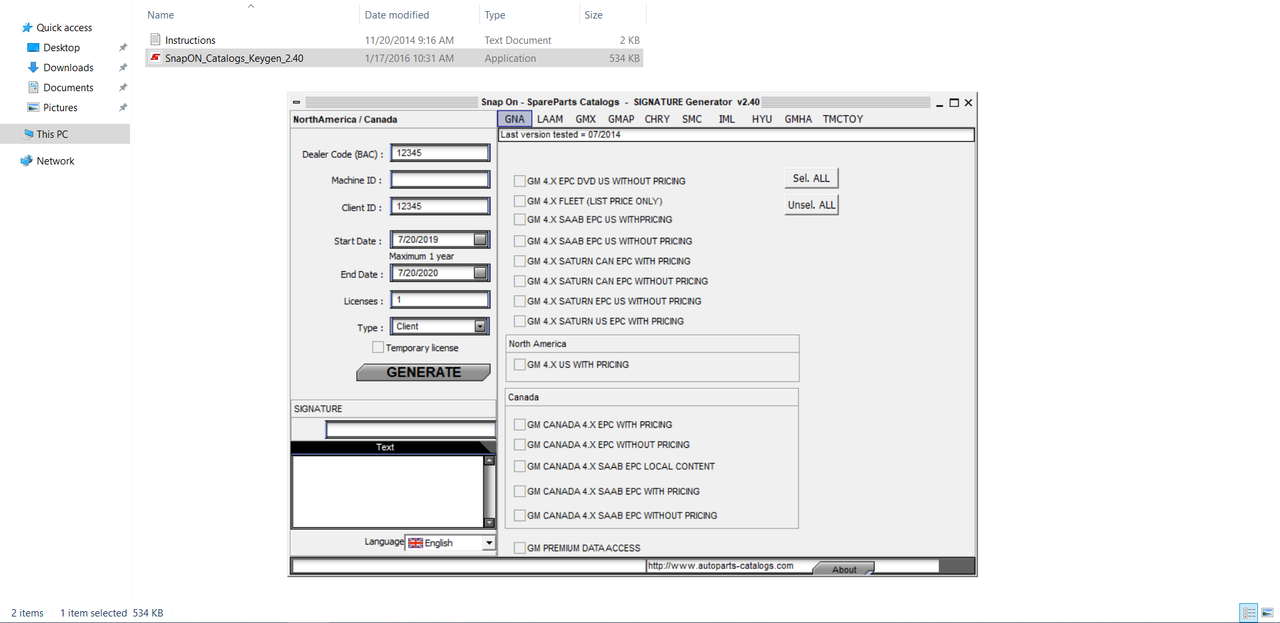Click the GENERATE button
Screen dimensions: 1280x623
point(423,372)
